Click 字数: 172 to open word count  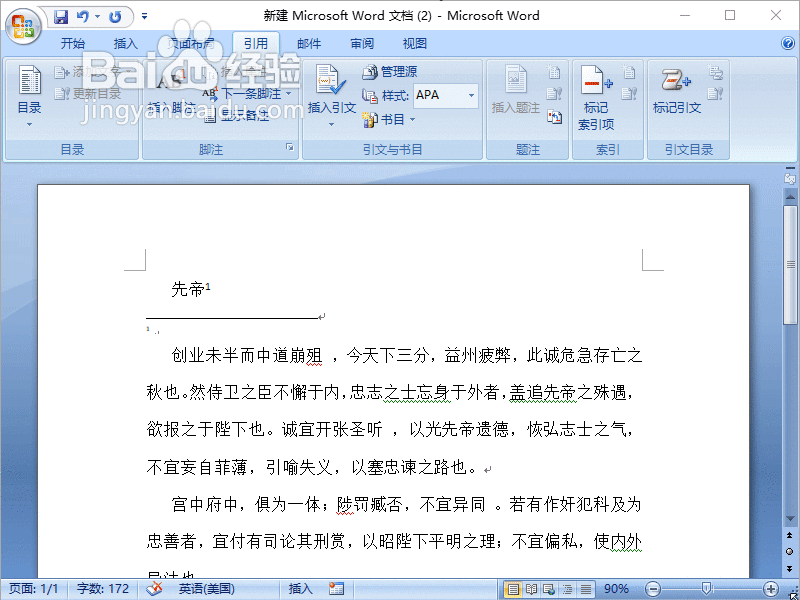pyautogui.click(x=101, y=589)
